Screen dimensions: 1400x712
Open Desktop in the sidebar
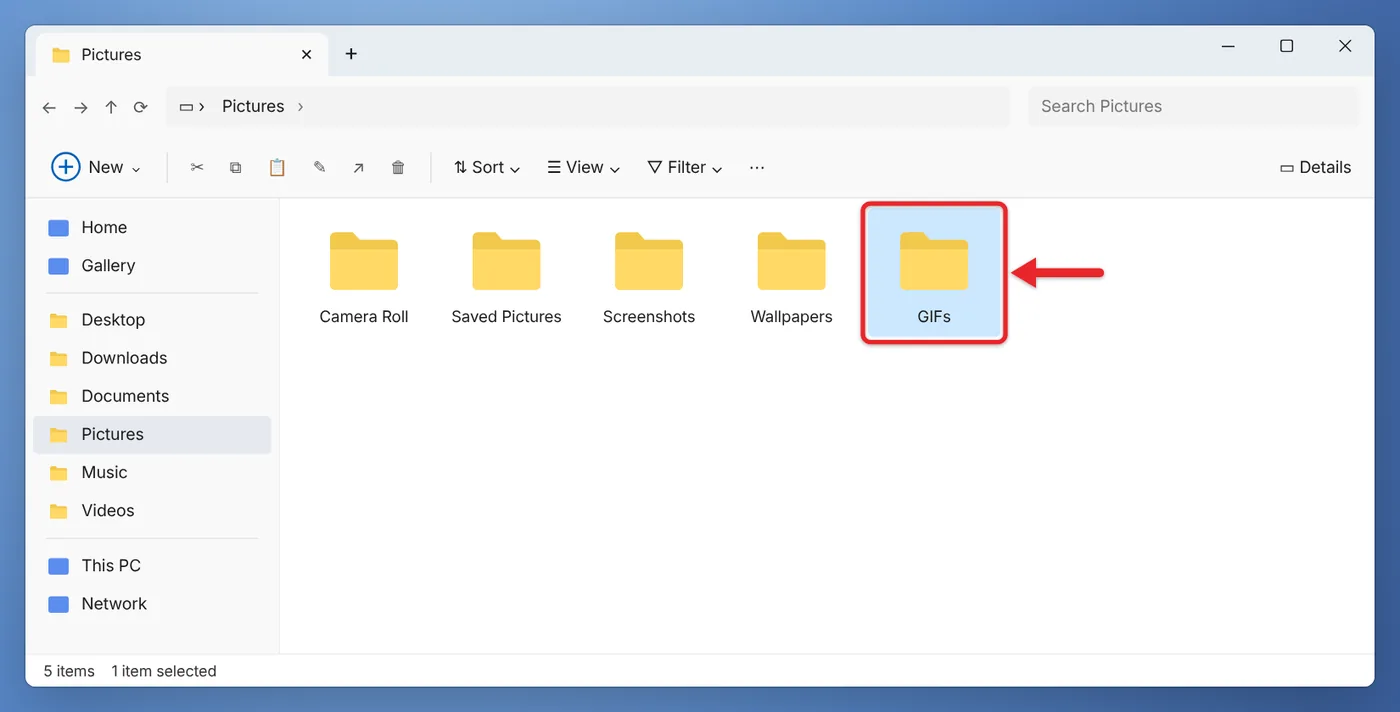pyautogui.click(x=152, y=320)
